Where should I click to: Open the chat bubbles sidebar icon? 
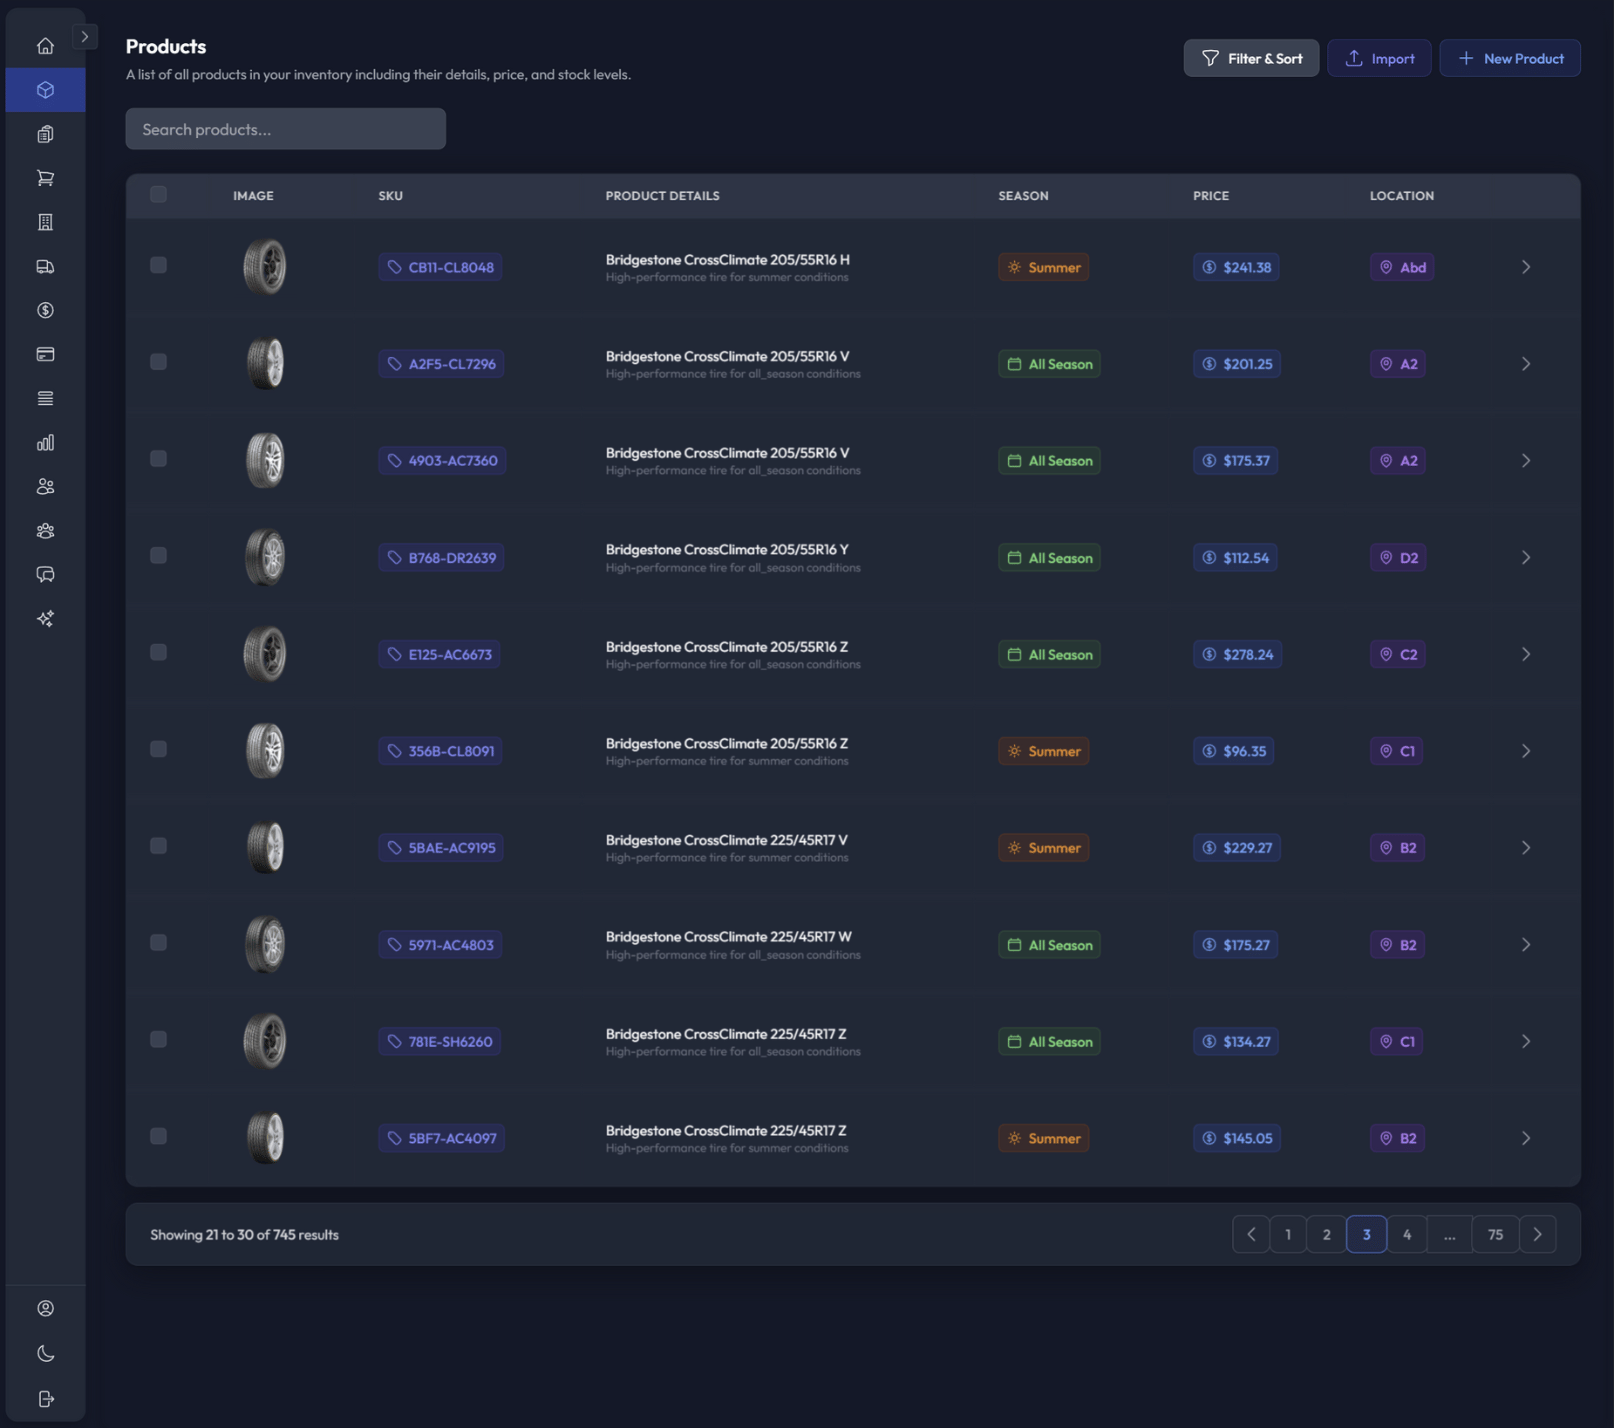45,574
